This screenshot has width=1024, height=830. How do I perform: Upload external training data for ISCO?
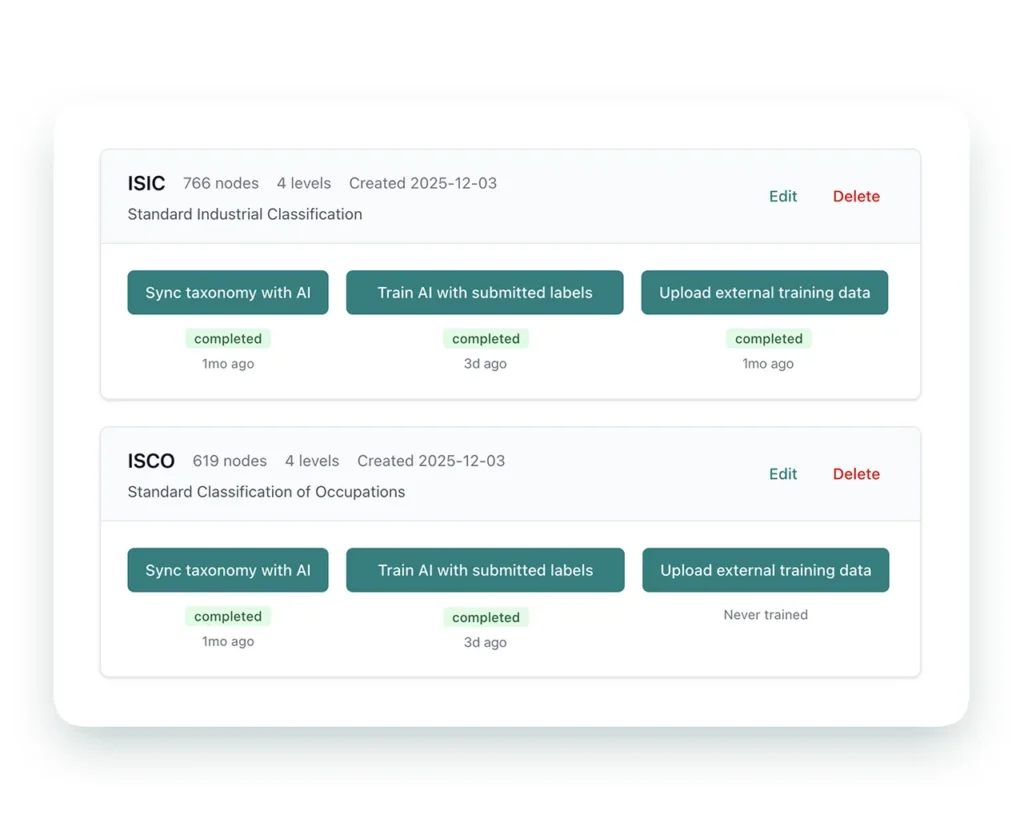[765, 570]
